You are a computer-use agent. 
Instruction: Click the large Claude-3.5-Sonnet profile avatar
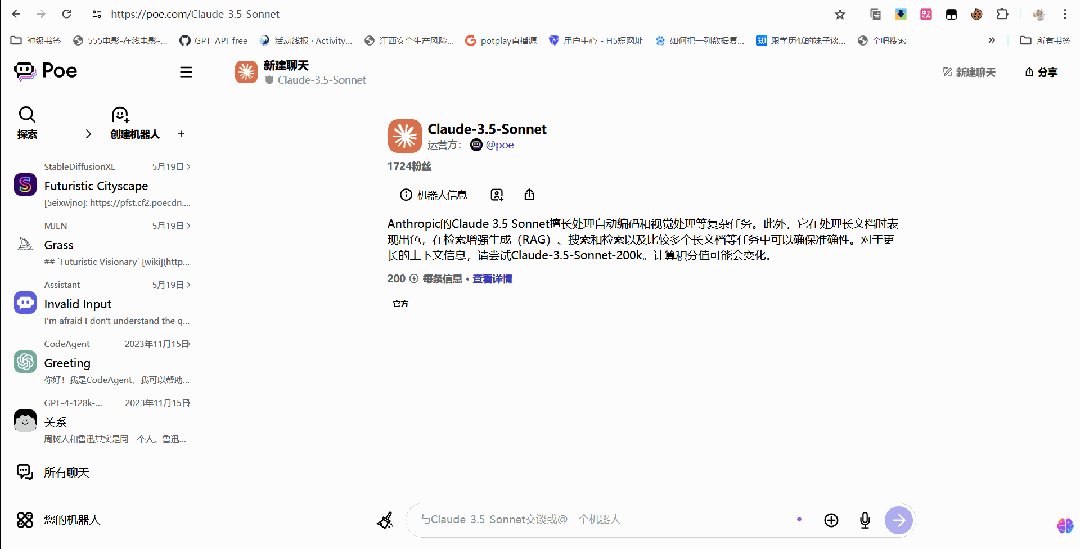click(404, 136)
